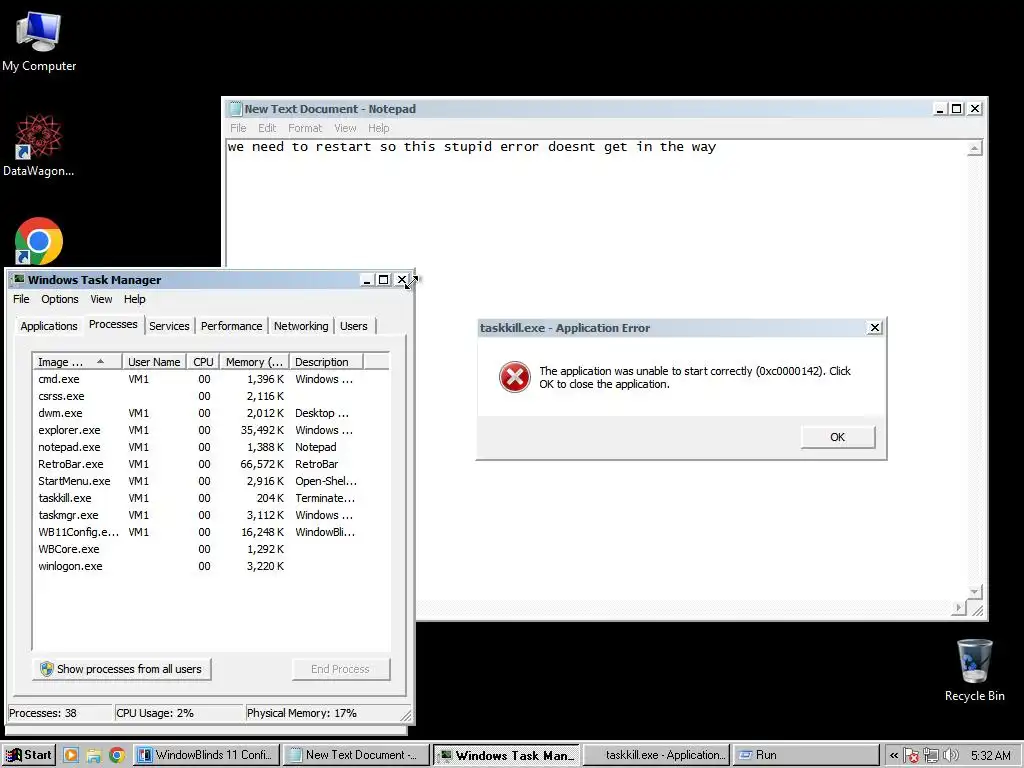Screen dimensions: 1024x768
Task: Click Show processes from all users
Action: coord(121,669)
